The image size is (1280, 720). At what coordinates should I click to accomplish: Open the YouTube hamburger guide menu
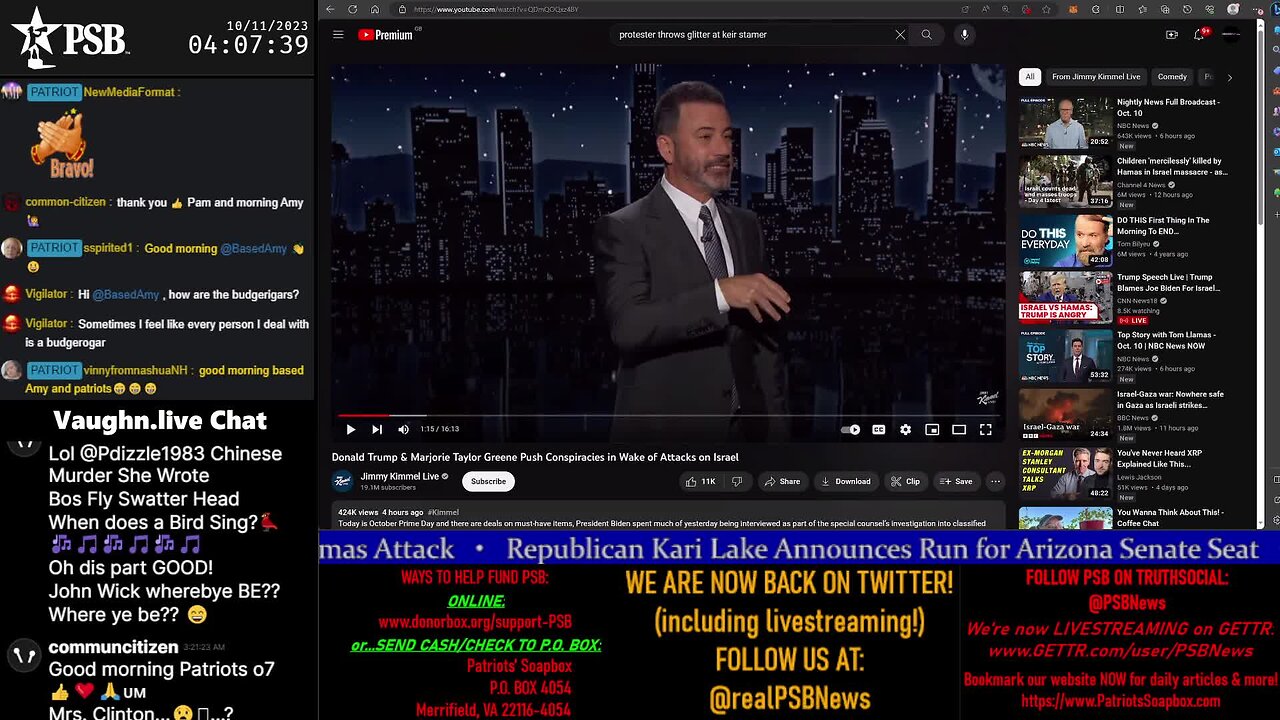pyautogui.click(x=338, y=34)
